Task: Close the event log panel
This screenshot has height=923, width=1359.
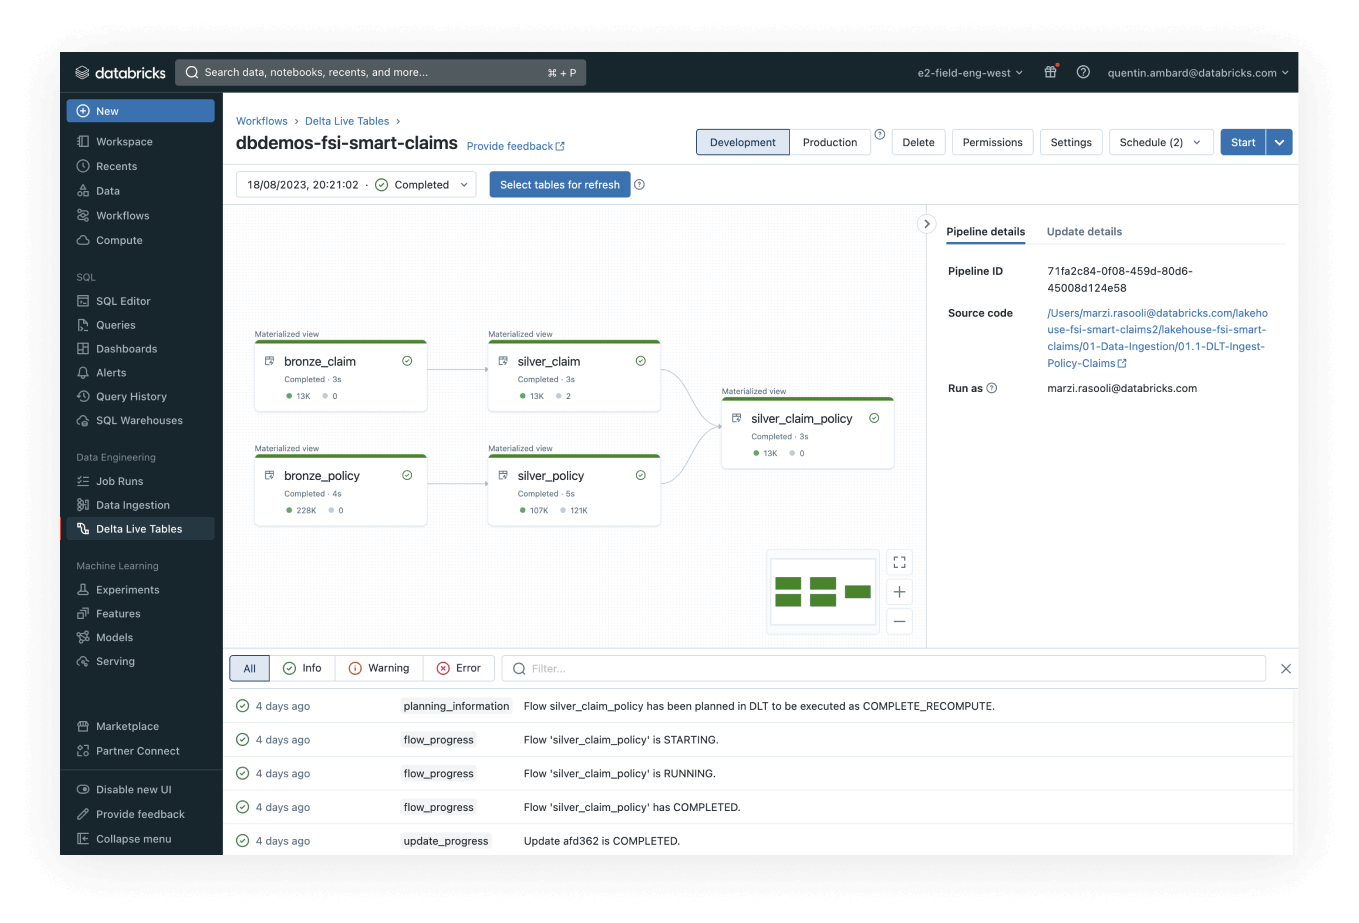Action: (1286, 669)
